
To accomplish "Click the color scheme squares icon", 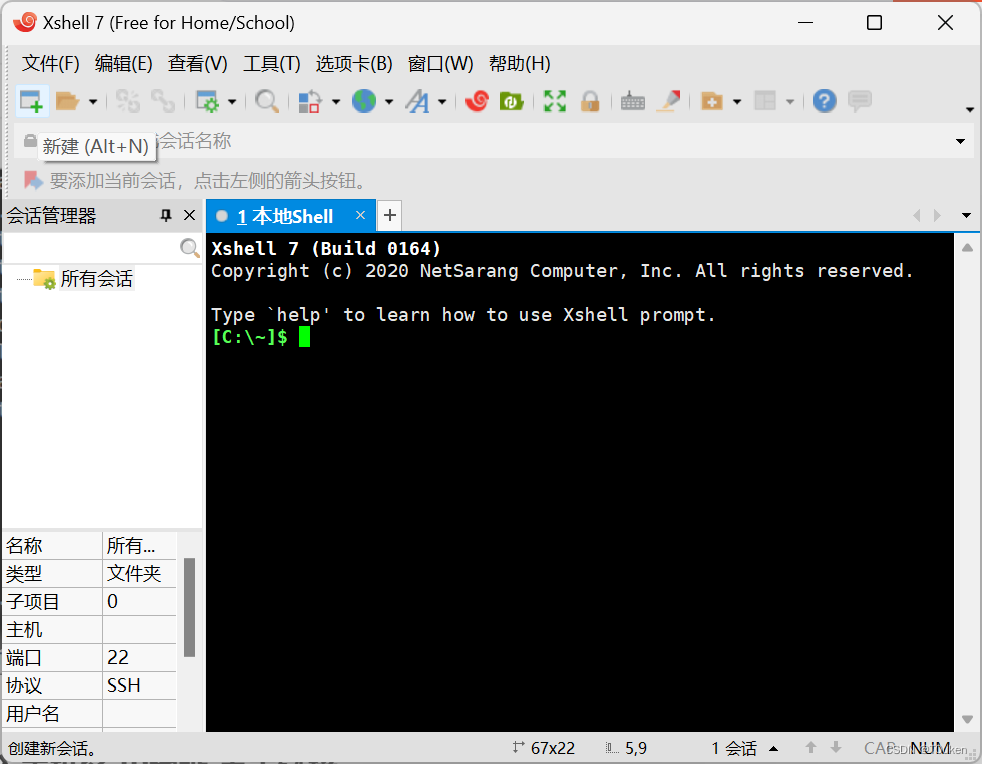I will click(x=310, y=101).
